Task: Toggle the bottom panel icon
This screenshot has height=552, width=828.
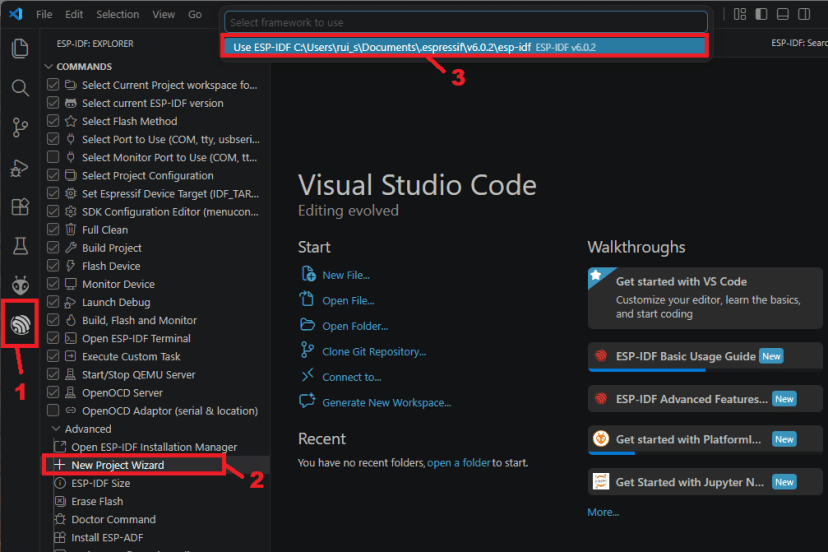Action: pos(783,14)
